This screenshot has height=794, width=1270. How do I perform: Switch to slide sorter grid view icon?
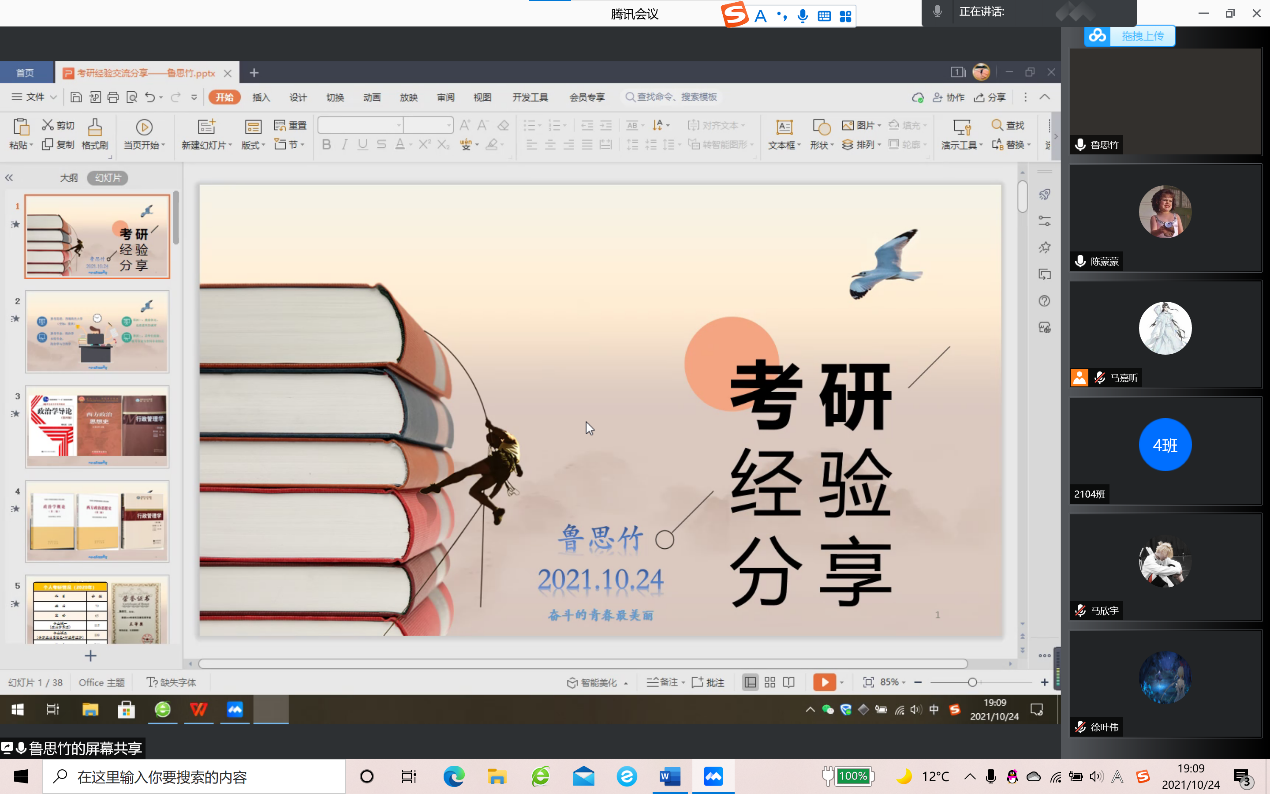coord(770,682)
